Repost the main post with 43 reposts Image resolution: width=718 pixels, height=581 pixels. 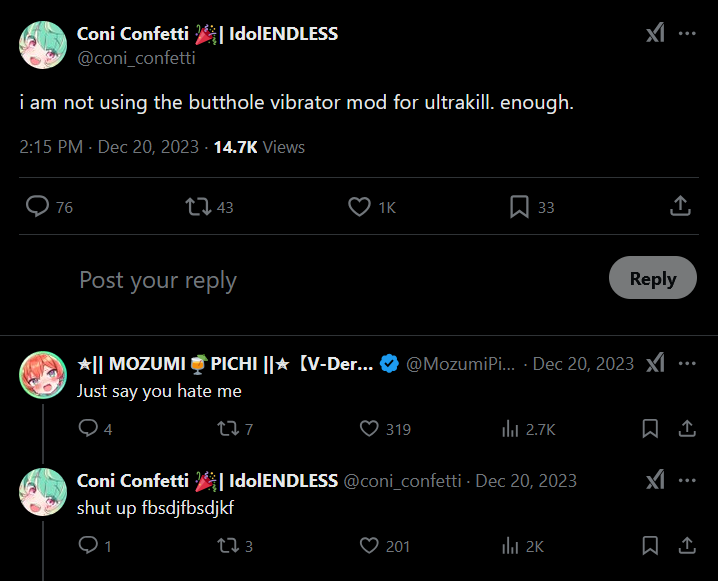pyautogui.click(x=198, y=206)
